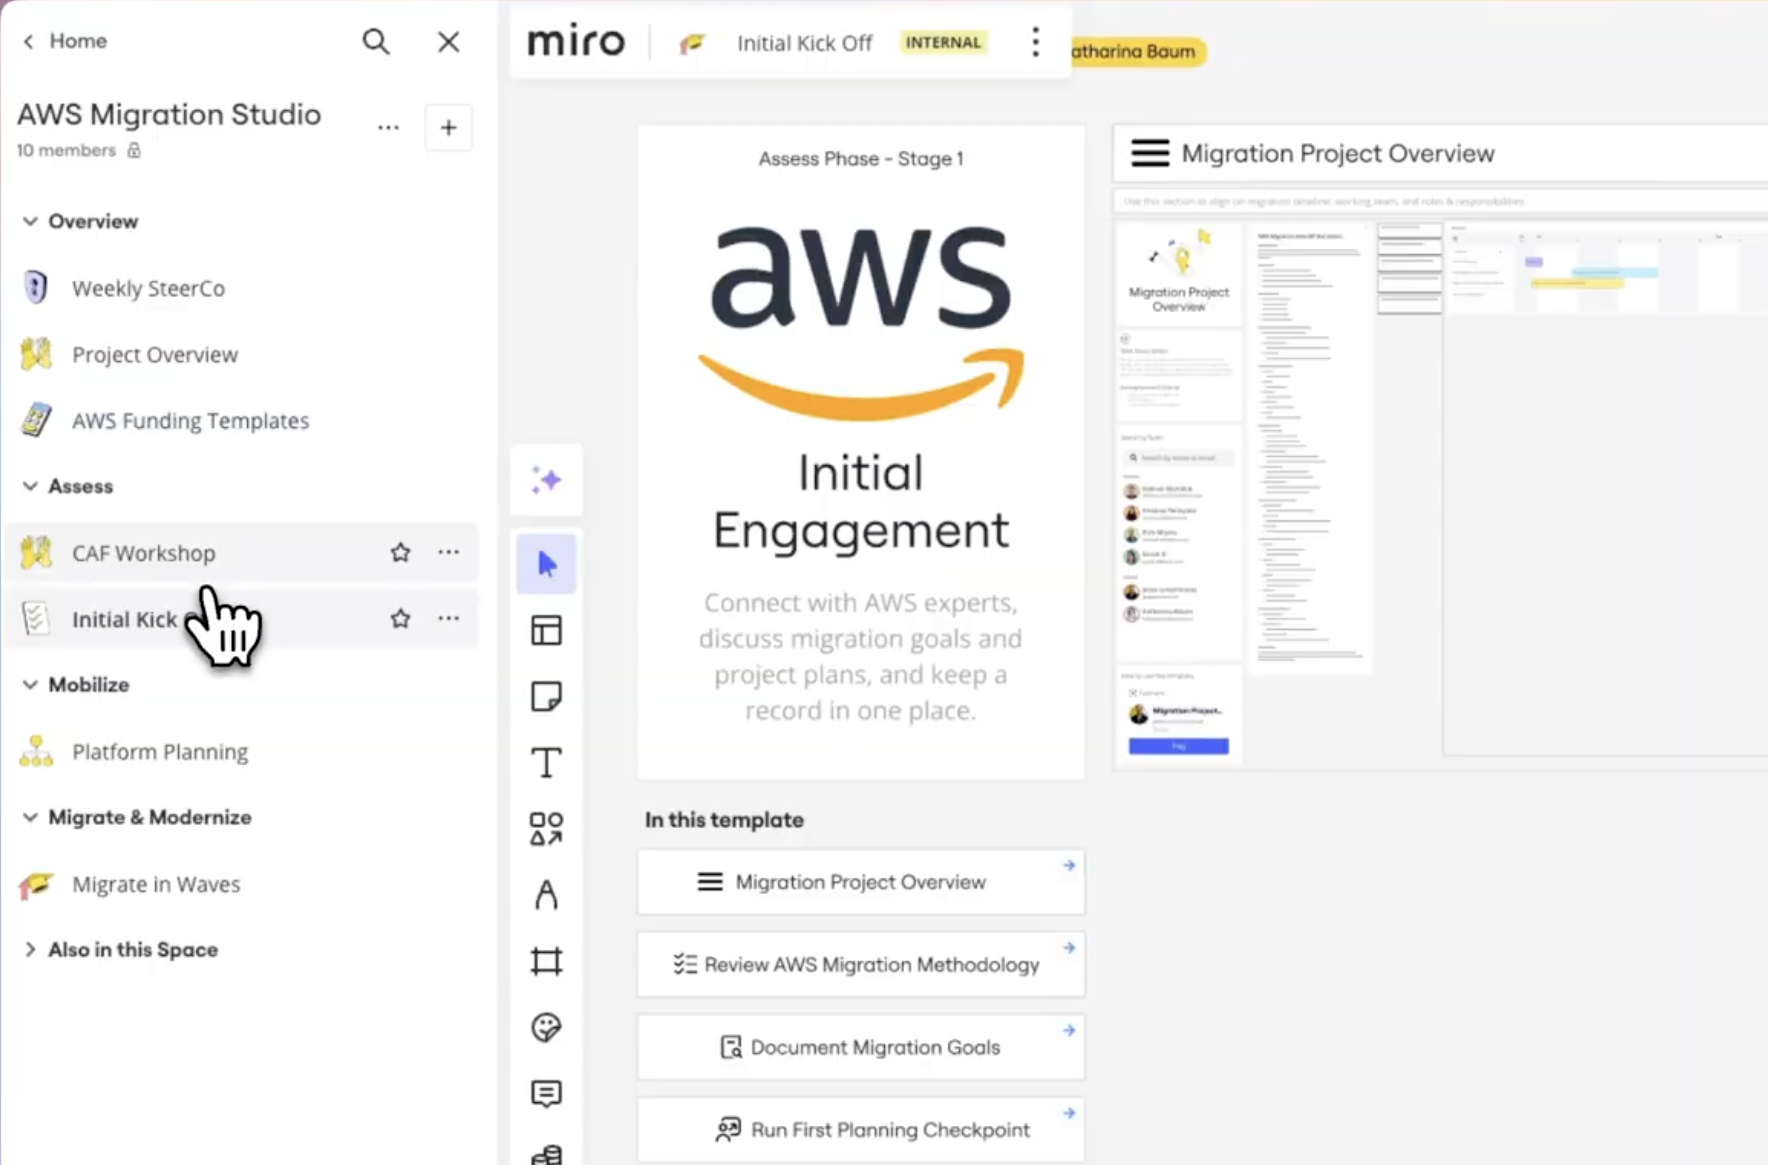This screenshot has width=1768, height=1165.
Task: Click the 10 members label
Action: pos(66,150)
